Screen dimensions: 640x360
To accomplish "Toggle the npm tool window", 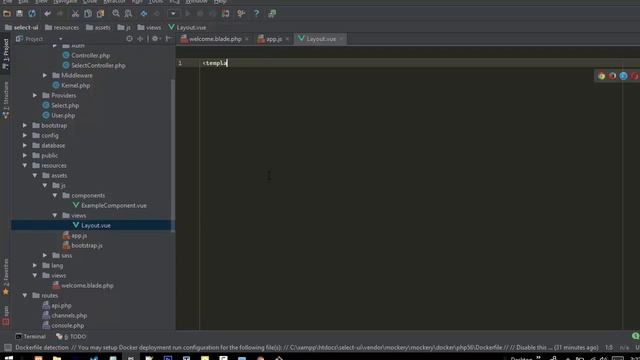I will coord(5,316).
